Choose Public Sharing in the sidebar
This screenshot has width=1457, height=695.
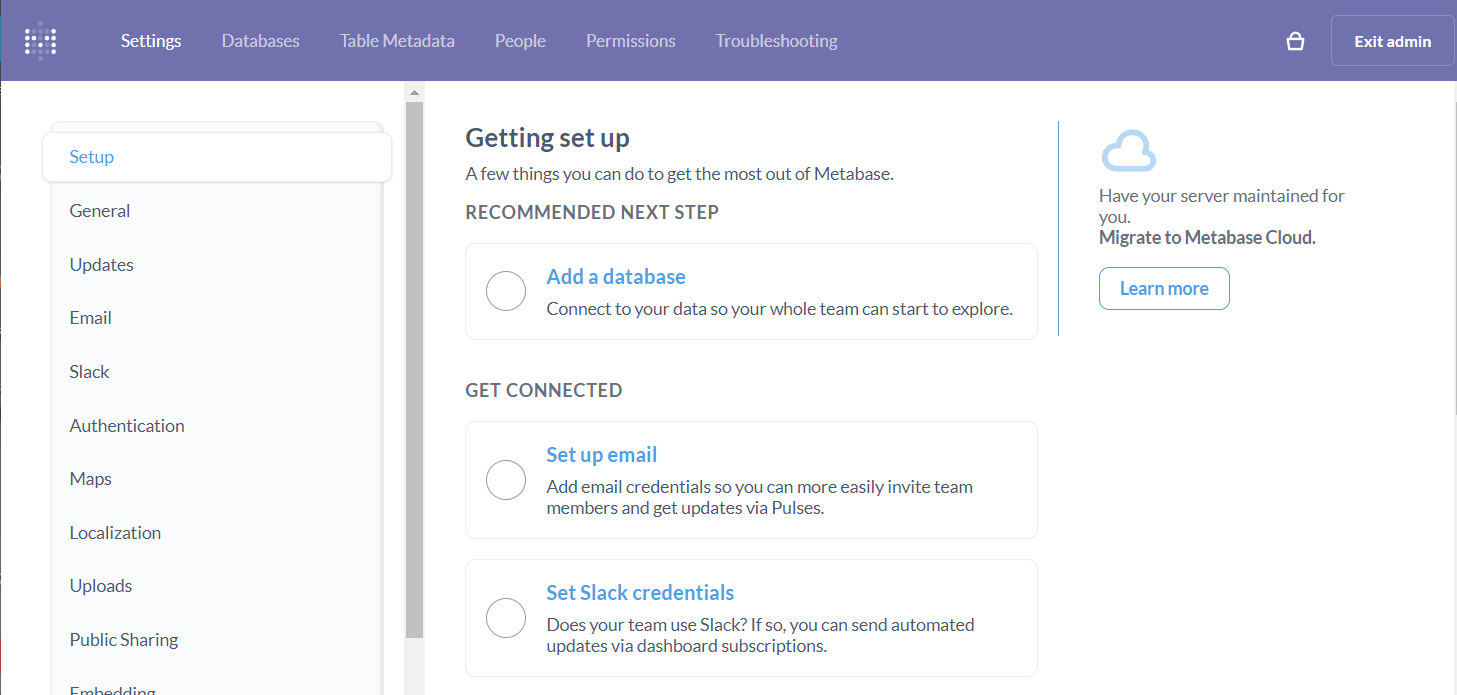(124, 640)
